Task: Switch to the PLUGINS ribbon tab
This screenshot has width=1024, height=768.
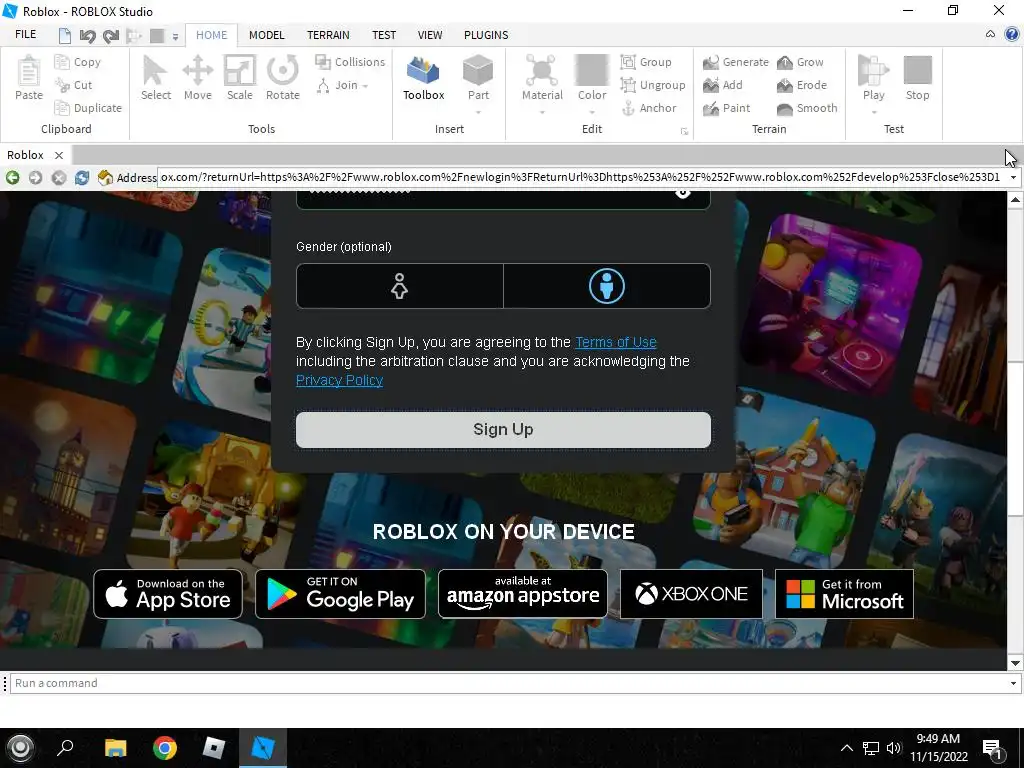Action: point(486,35)
